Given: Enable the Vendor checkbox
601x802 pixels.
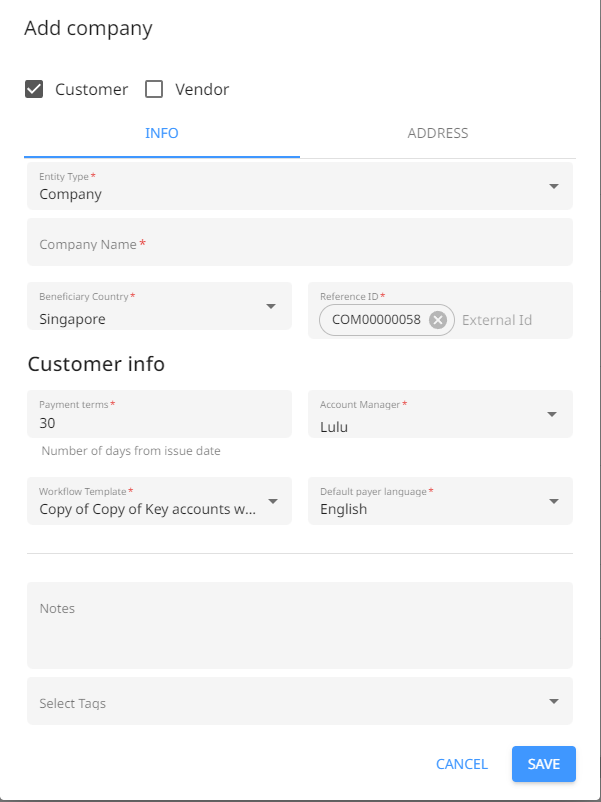Looking at the screenshot, I should 154,90.
